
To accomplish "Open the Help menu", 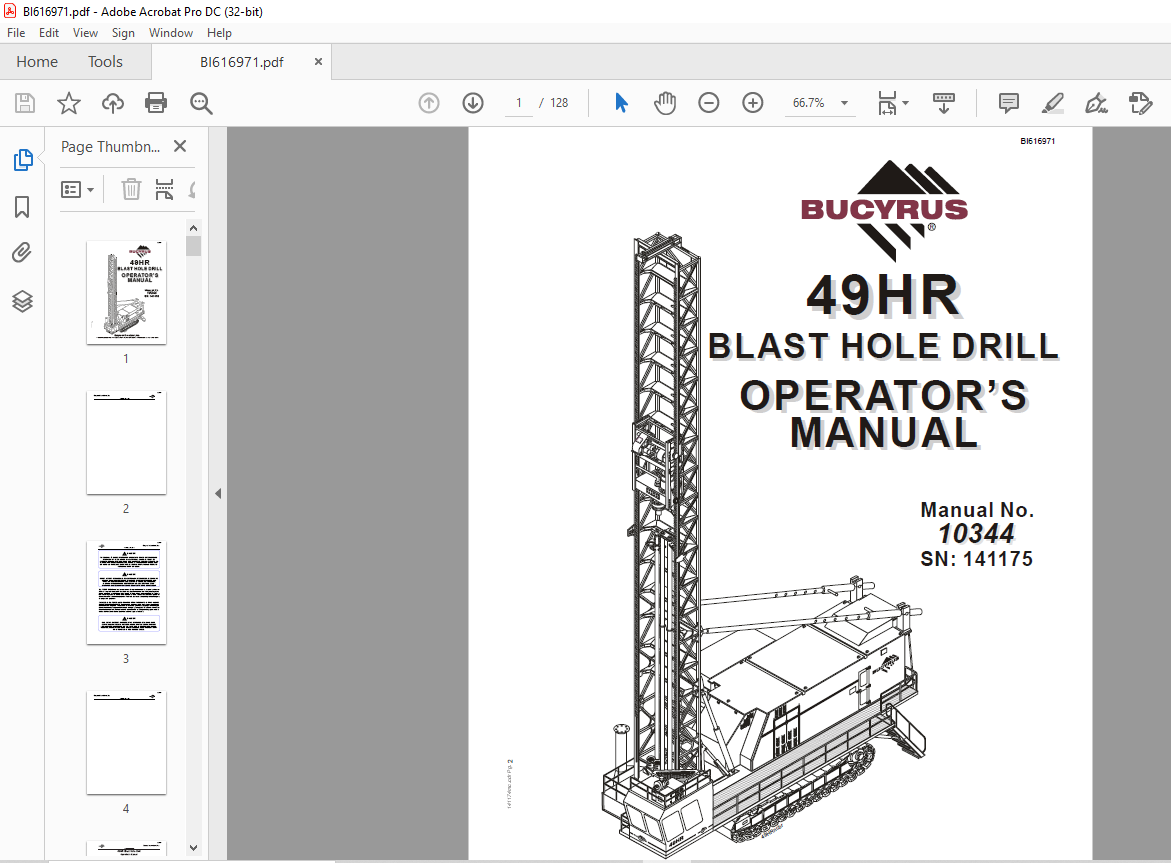I will click(219, 33).
